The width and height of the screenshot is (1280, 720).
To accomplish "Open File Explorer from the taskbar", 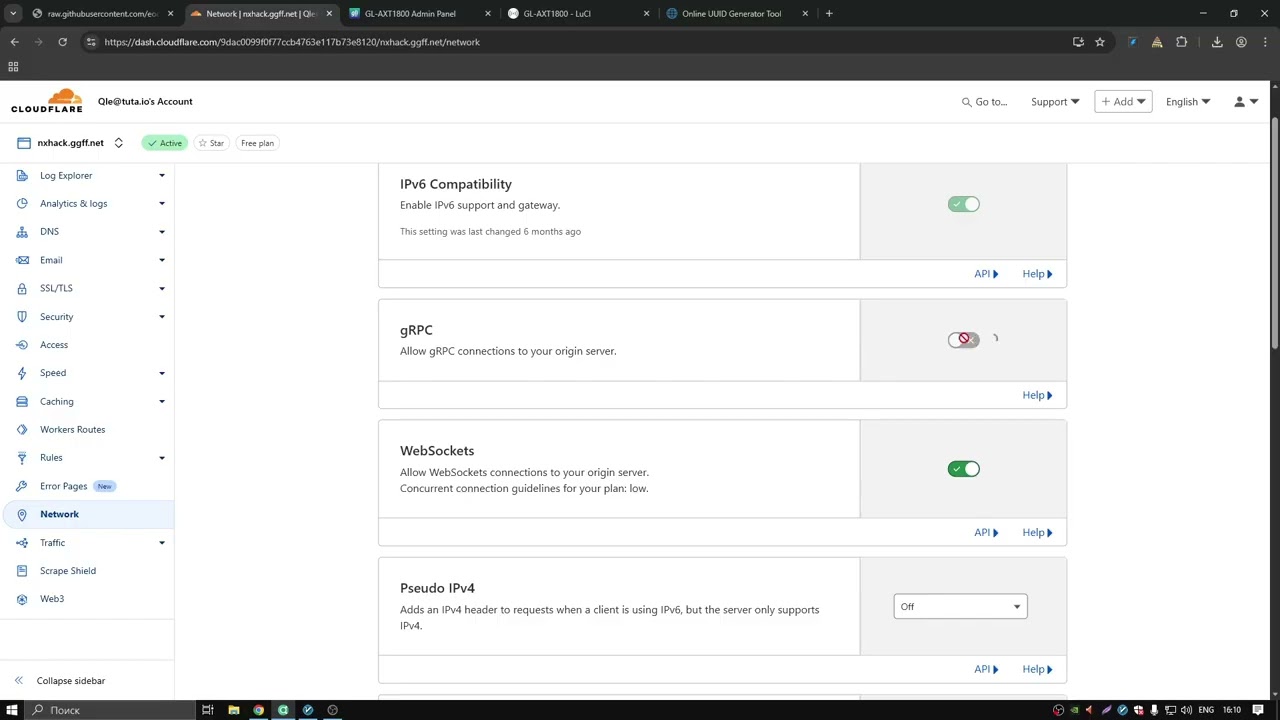I will point(233,710).
